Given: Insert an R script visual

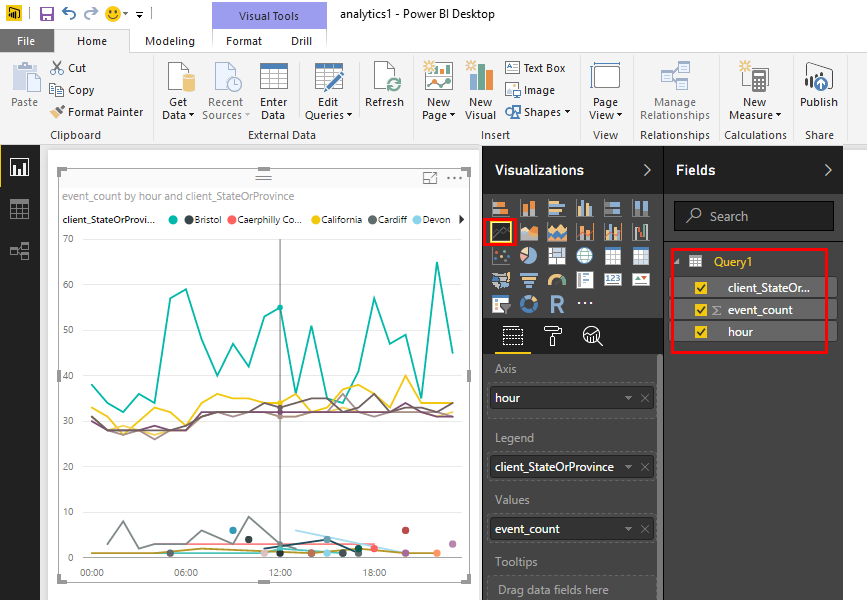Looking at the screenshot, I should click(557, 303).
